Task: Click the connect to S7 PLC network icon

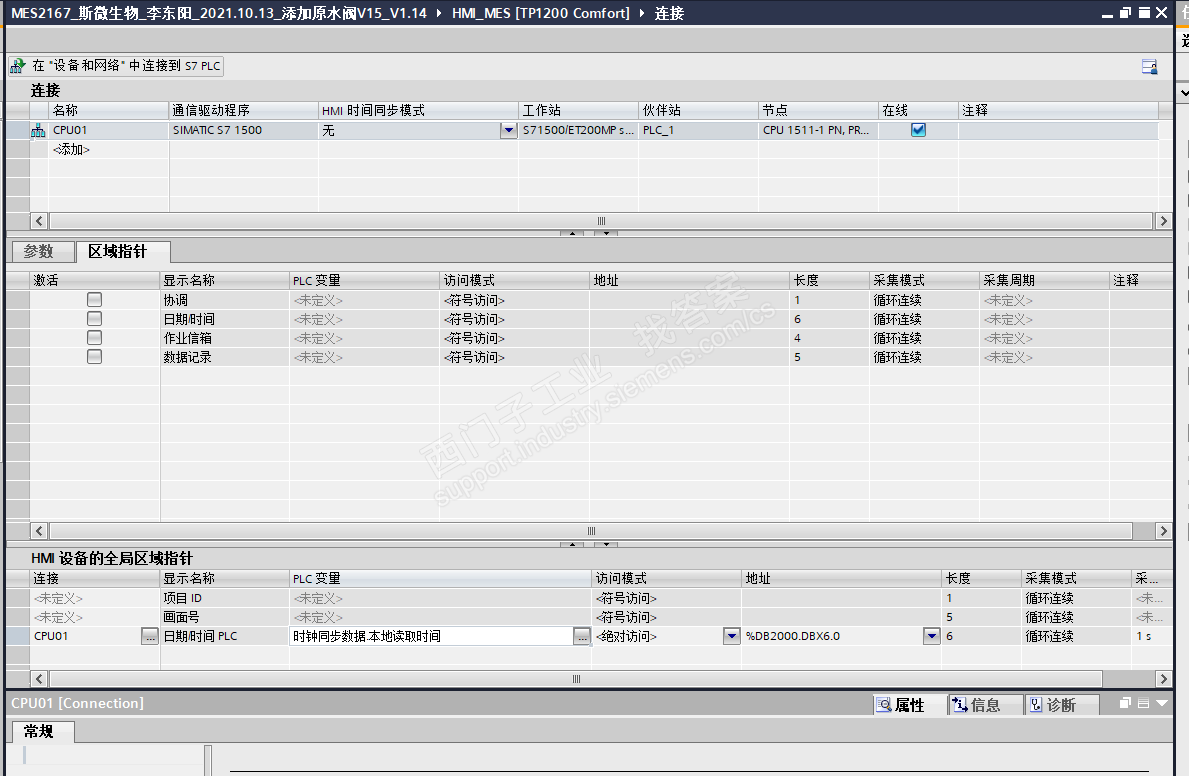Action: pyautogui.click(x=17, y=66)
